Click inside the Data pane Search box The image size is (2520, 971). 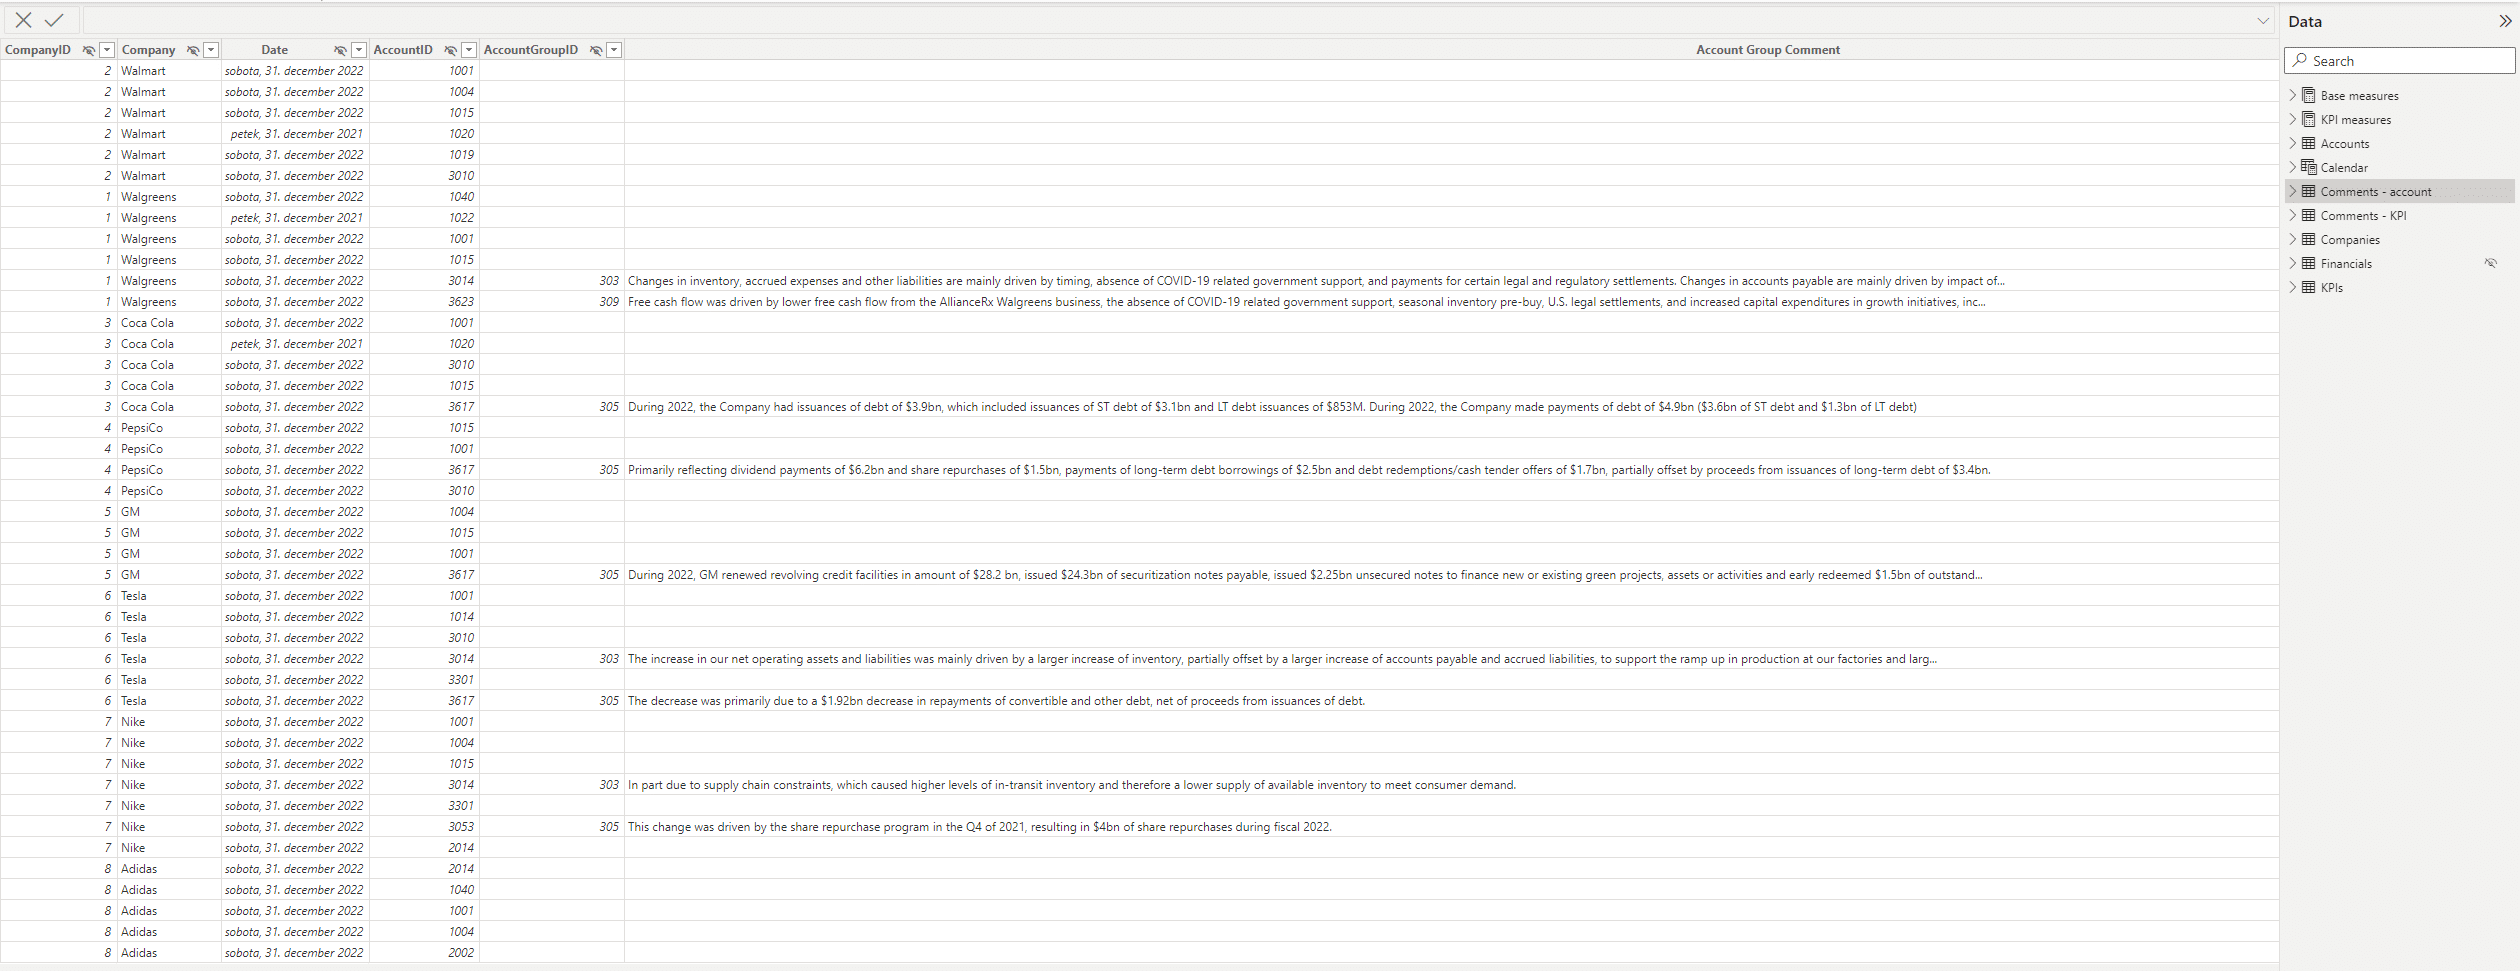pos(2400,60)
